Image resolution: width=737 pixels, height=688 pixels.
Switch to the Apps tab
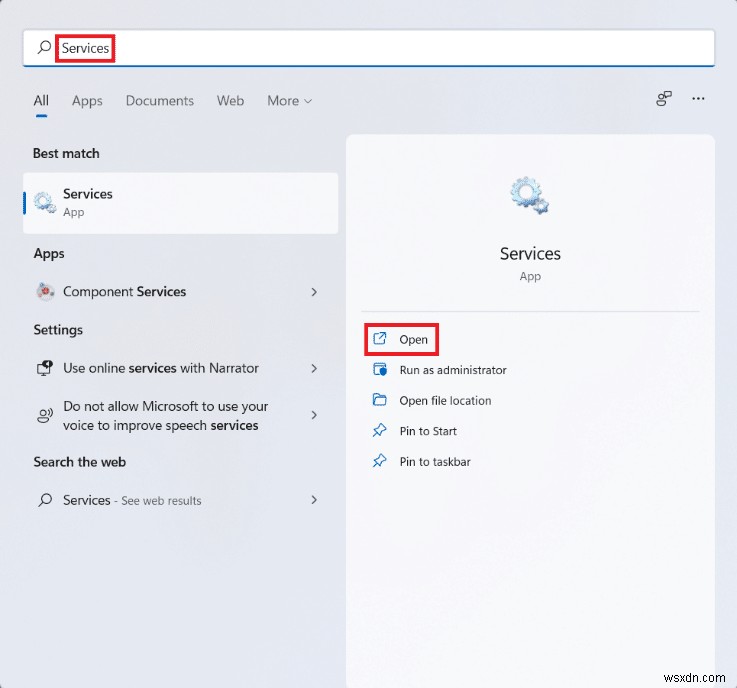pyautogui.click(x=87, y=101)
